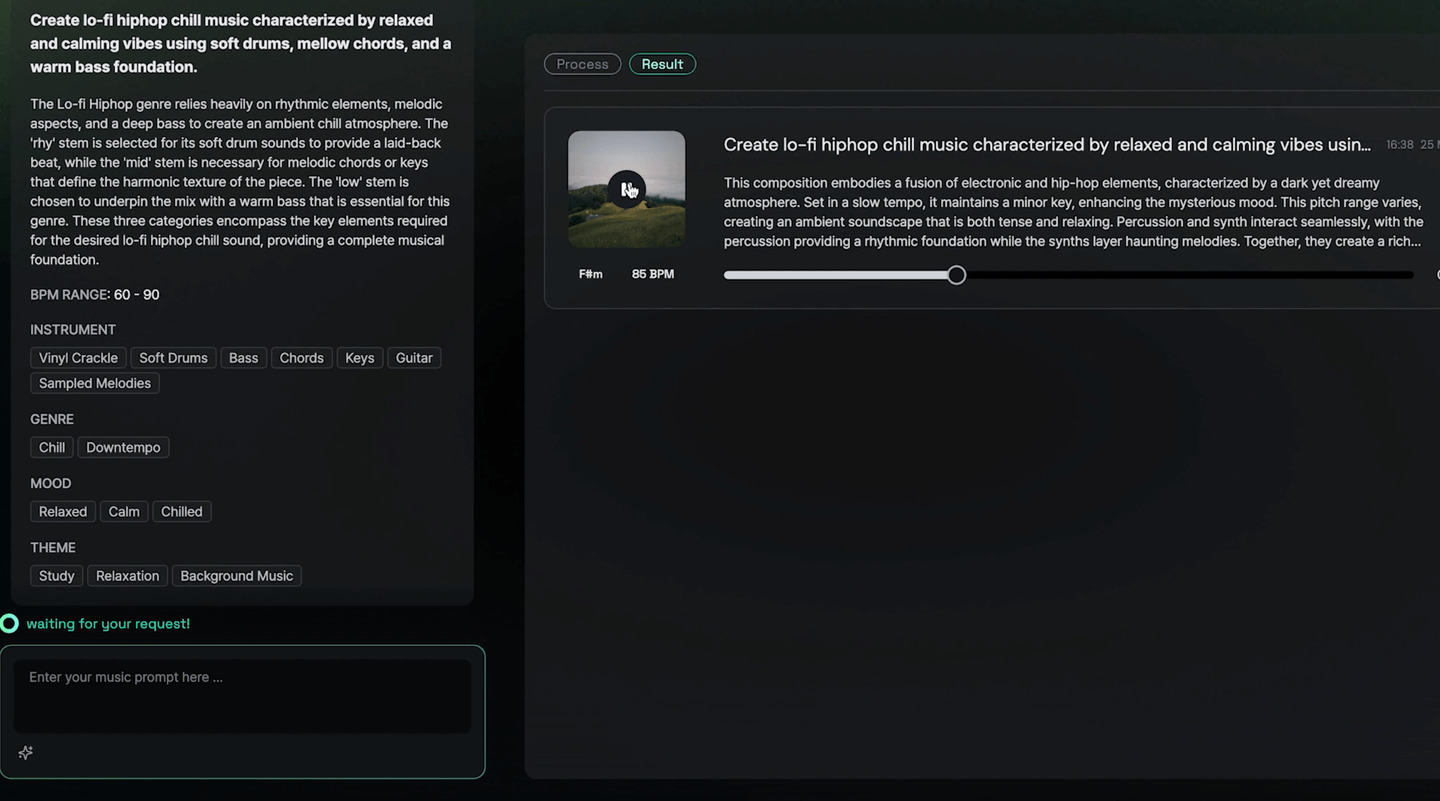Viewport: 1440px width, 801px height.
Task: Click the track playback progress slider handle
Action: [957, 275]
